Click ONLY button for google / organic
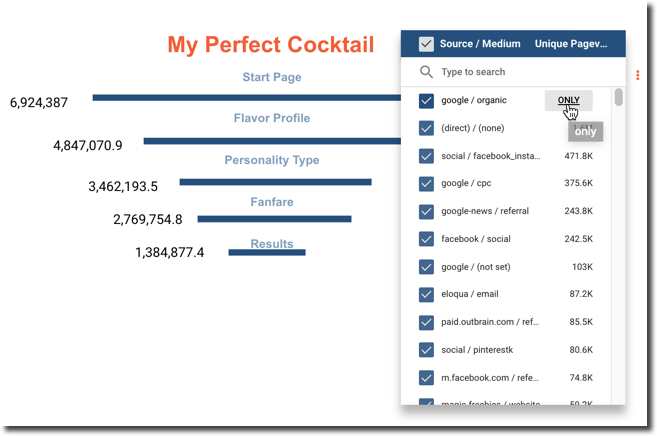This screenshot has height=436, width=657. click(568, 100)
